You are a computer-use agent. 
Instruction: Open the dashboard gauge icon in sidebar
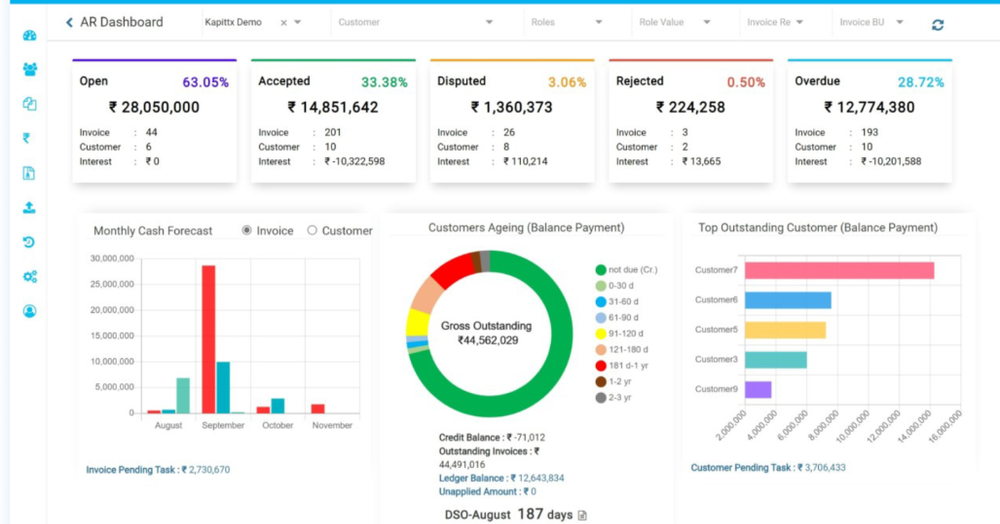(x=29, y=36)
